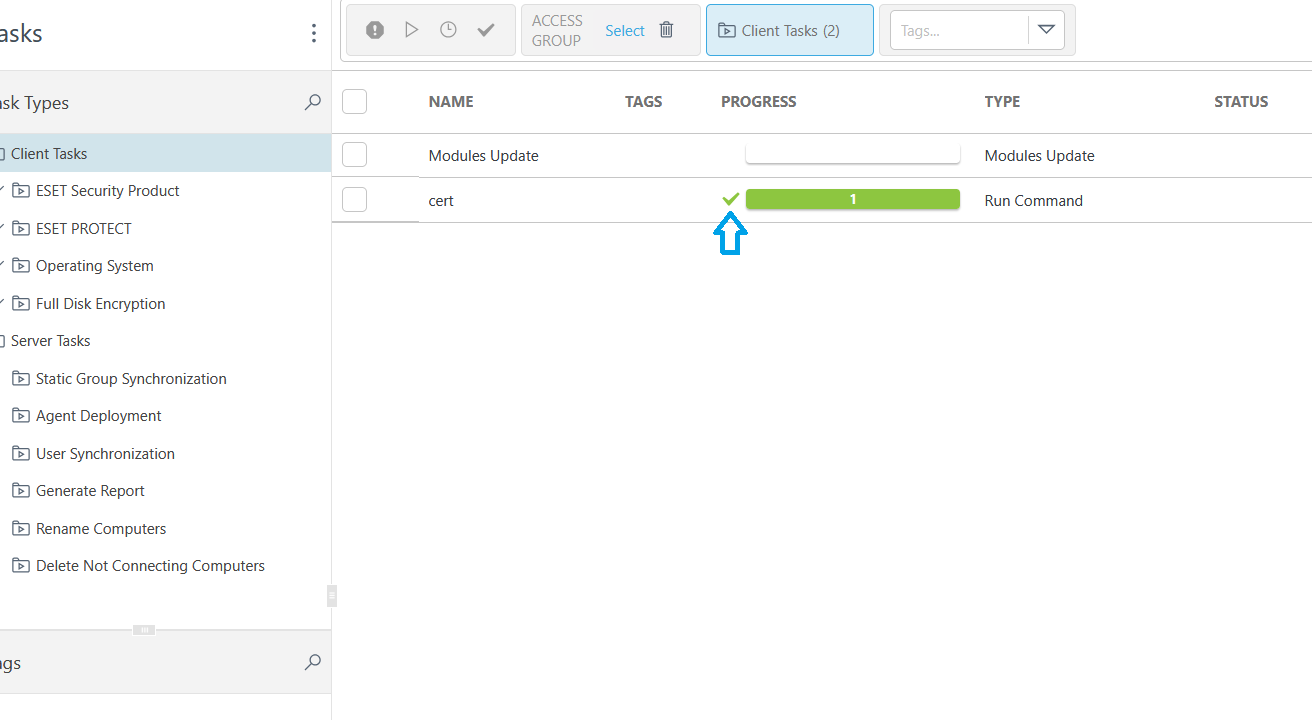
Task: Click the running status play filter icon
Action: (412, 30)
